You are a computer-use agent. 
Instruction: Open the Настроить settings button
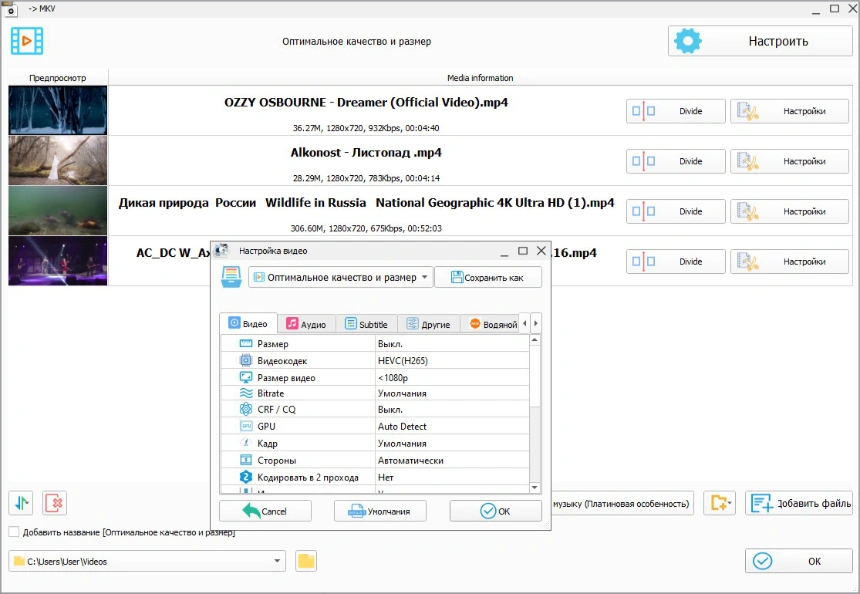pyautogui.click(x=760, y=41)
